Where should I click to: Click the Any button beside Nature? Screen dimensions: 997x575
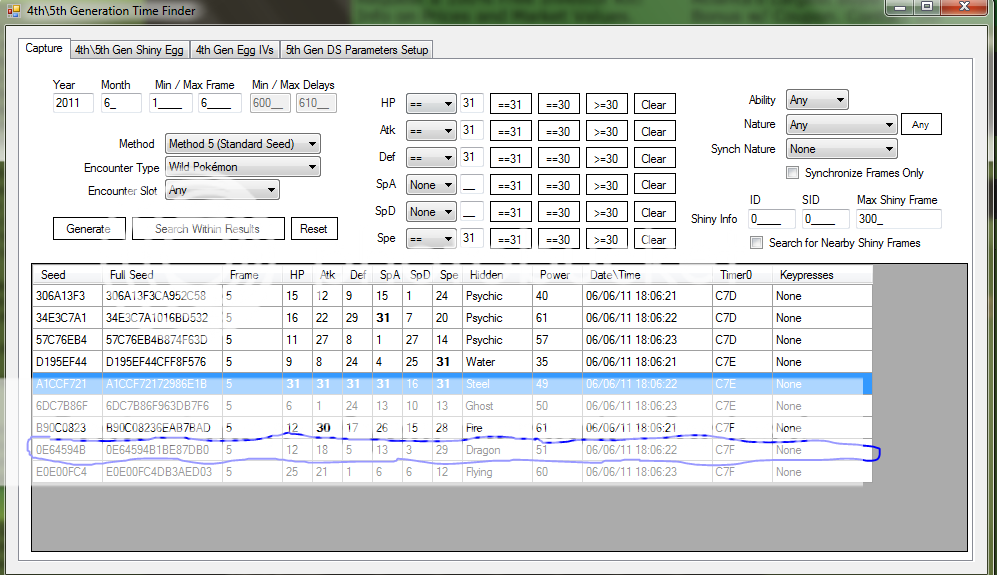[920, 125]
